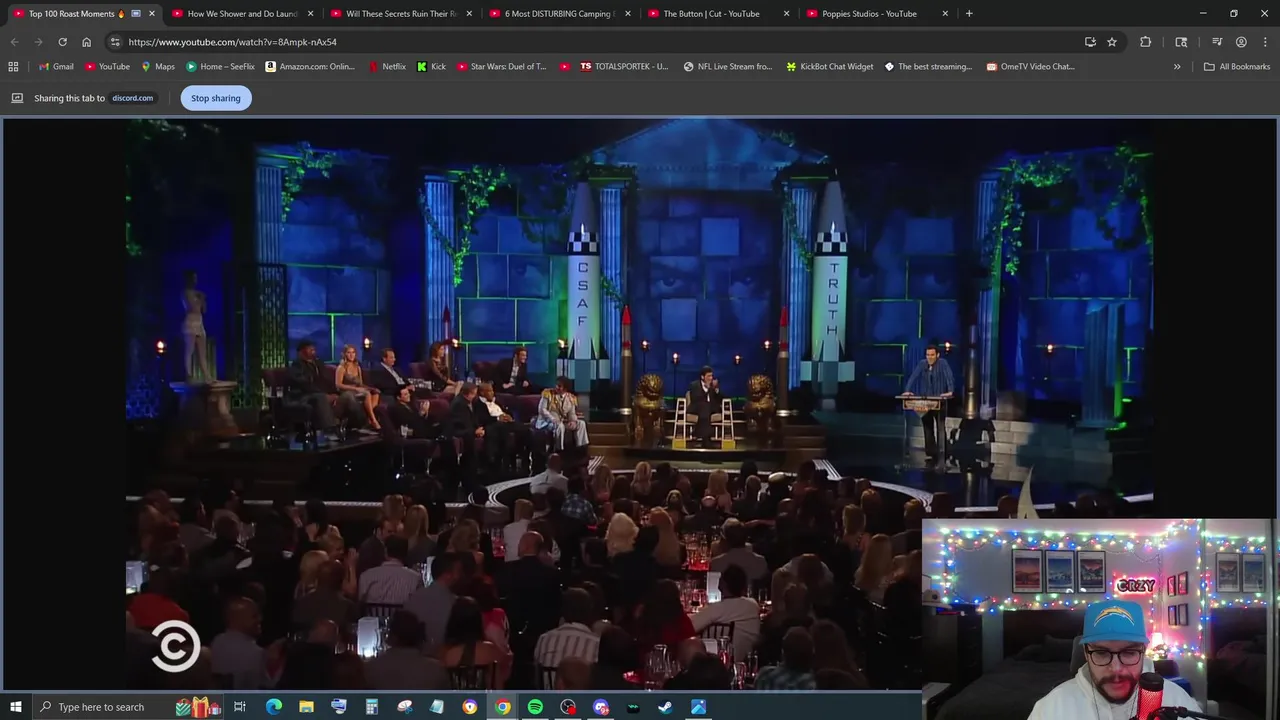Open the media controls music icon

[x=1217, y=42]
